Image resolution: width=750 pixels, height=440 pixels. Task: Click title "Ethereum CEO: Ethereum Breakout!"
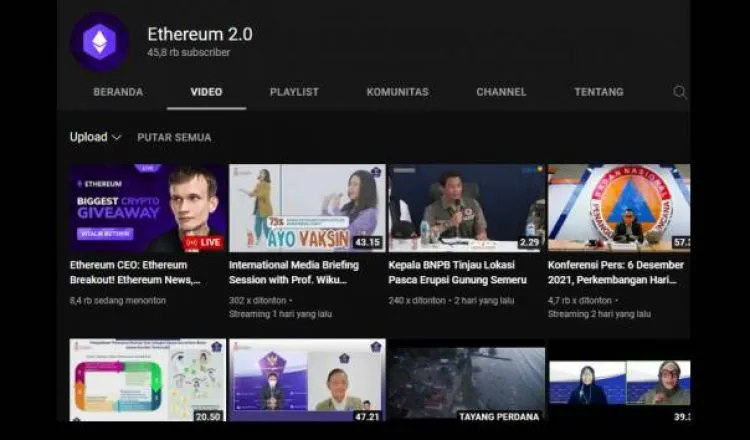(135, 272)
